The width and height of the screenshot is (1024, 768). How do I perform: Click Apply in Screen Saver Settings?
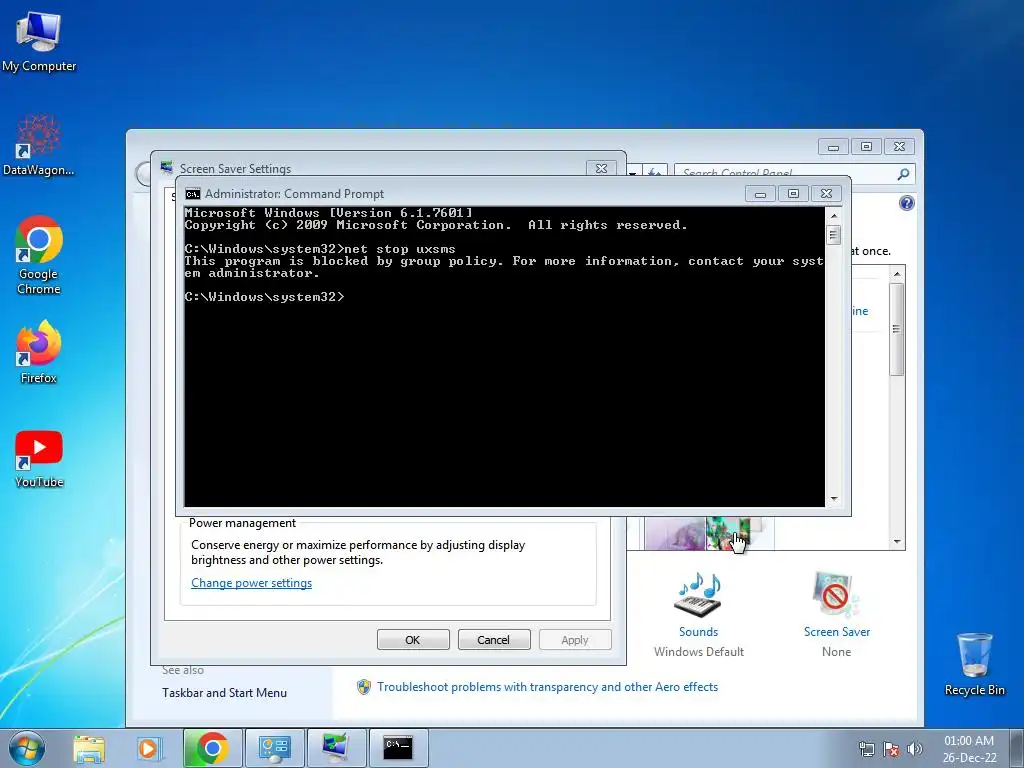[575, 640]
